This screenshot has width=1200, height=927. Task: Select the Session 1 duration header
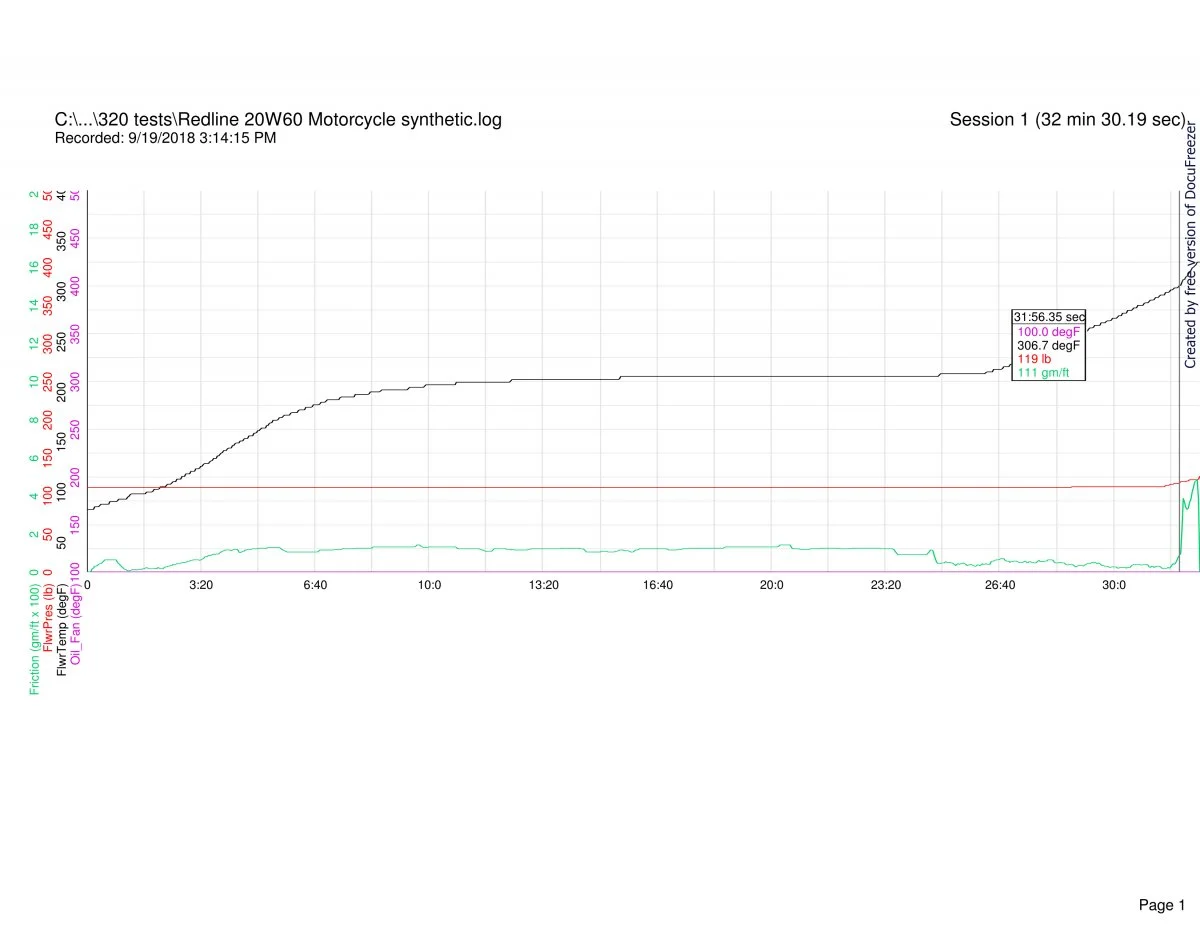pos(1067,120)
